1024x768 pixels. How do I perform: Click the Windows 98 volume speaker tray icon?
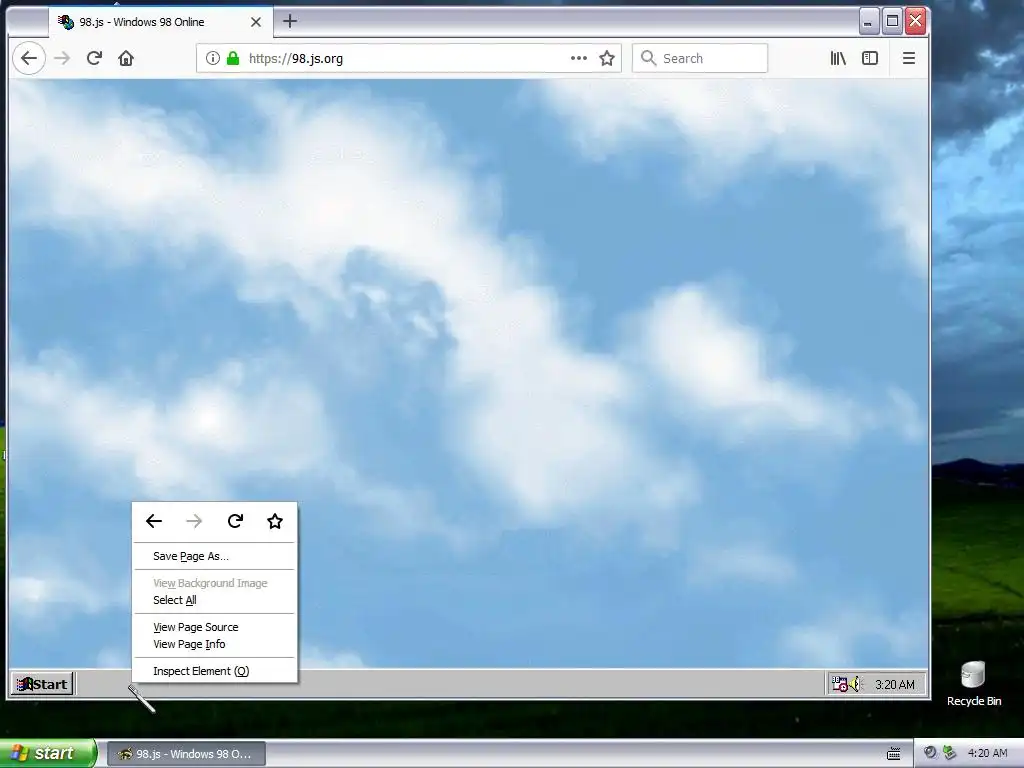[x=856, y=684]
